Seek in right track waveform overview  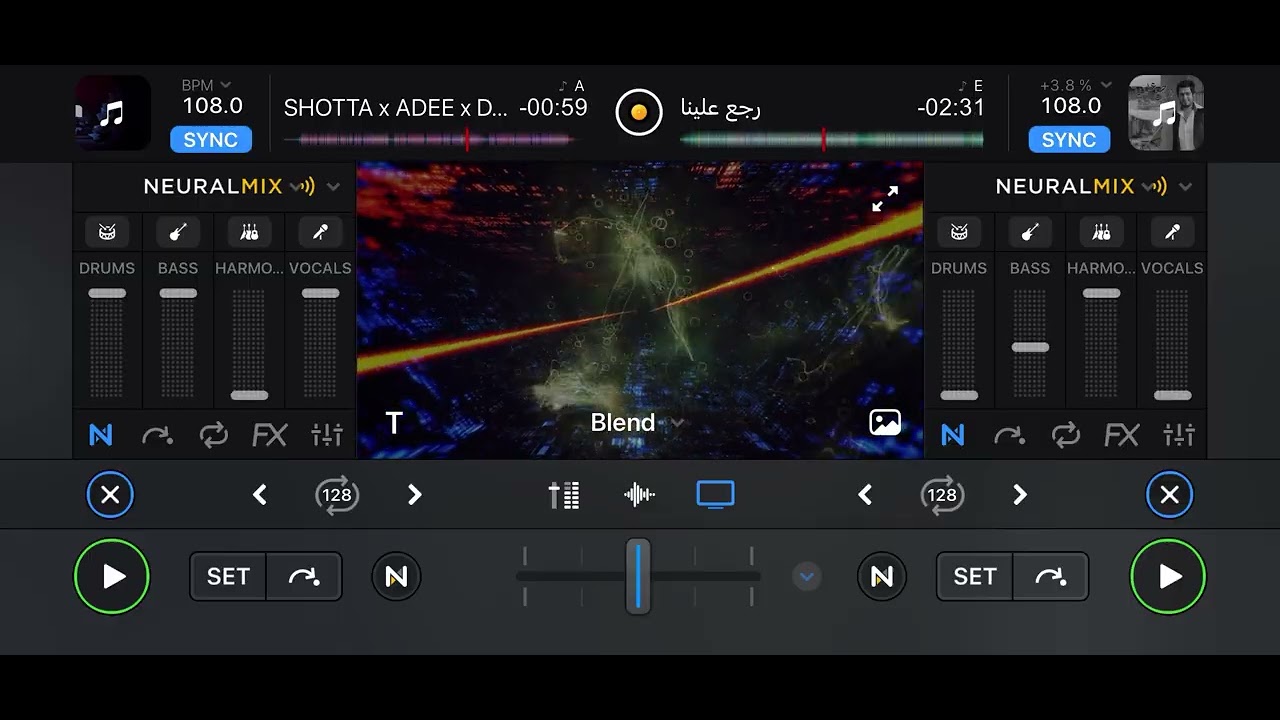pyautogui.click(x=831, y=140)
